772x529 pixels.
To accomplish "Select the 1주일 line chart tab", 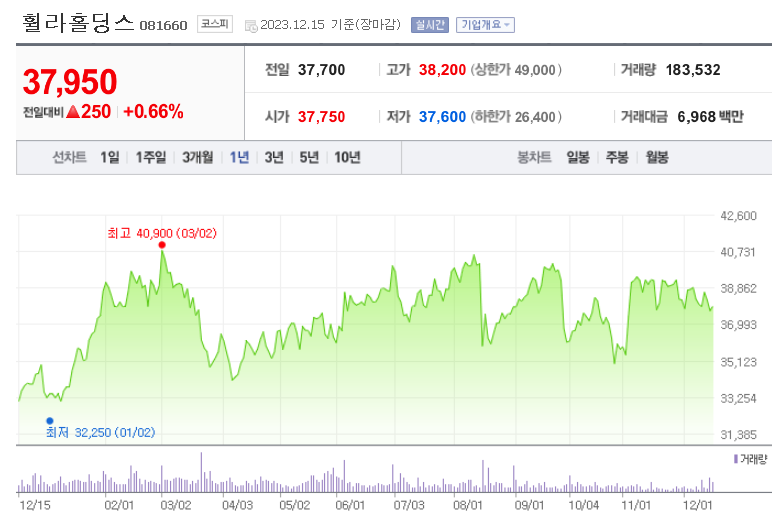I will (151, 157).
